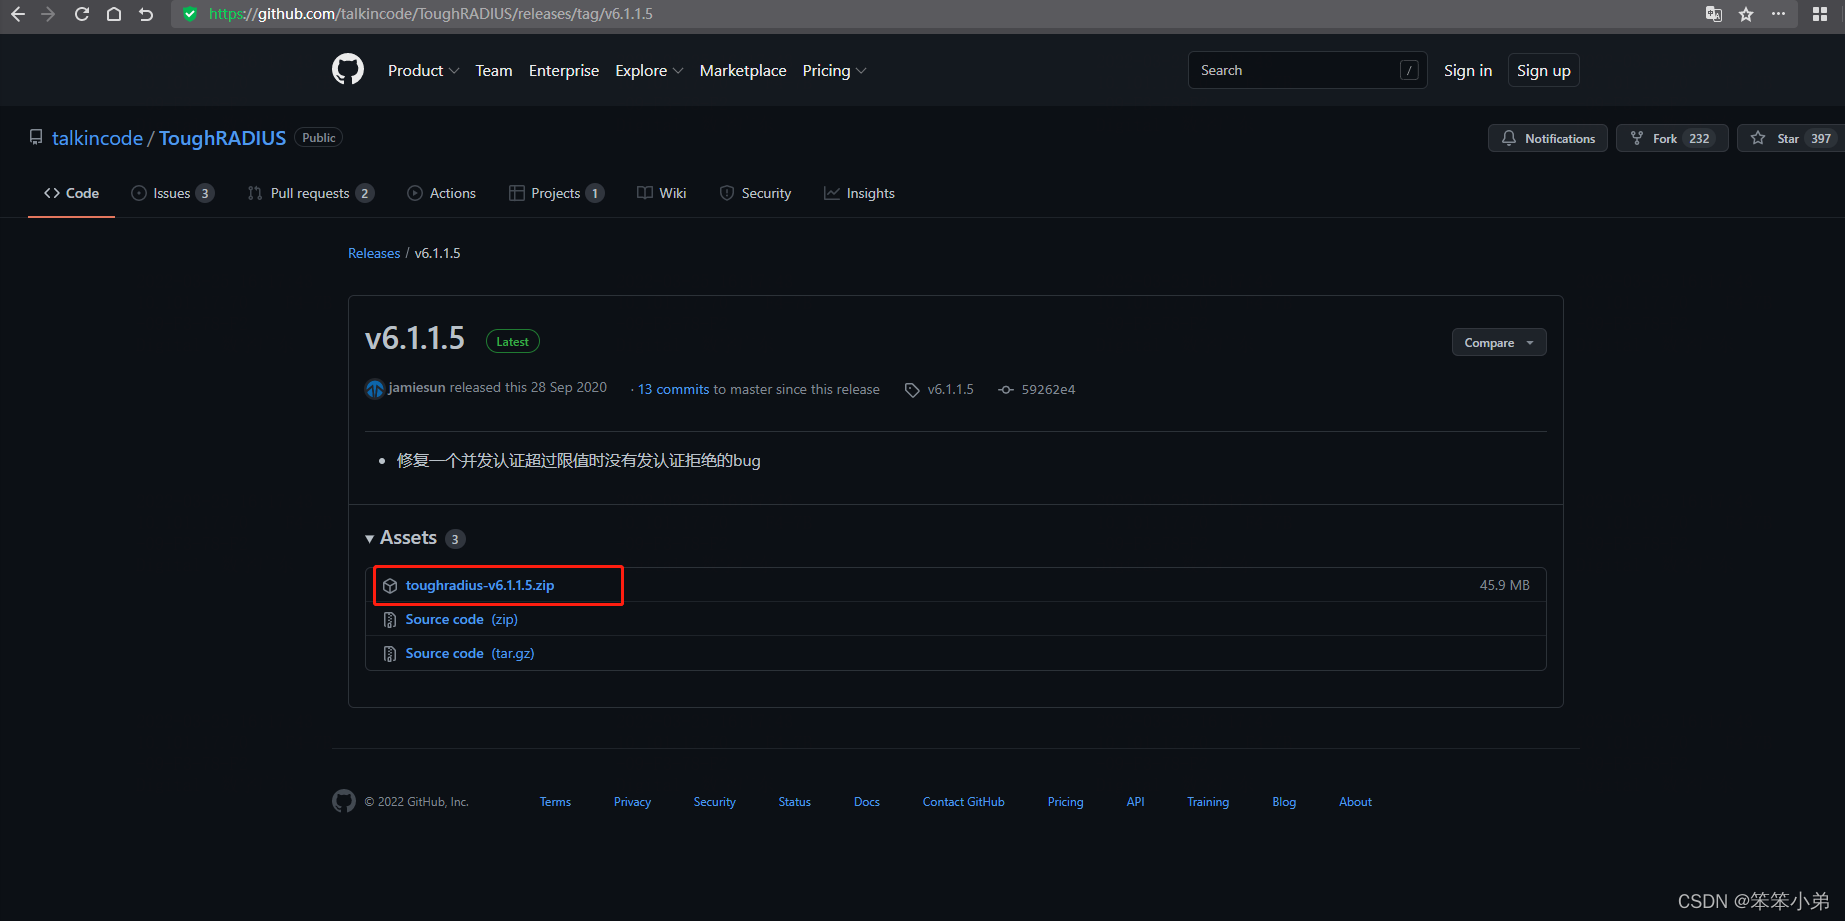The width and height of the screenshot is (1845, 921).
Task: Click the tag icon next to v6.1.1.5
Action: click(912, 390)
